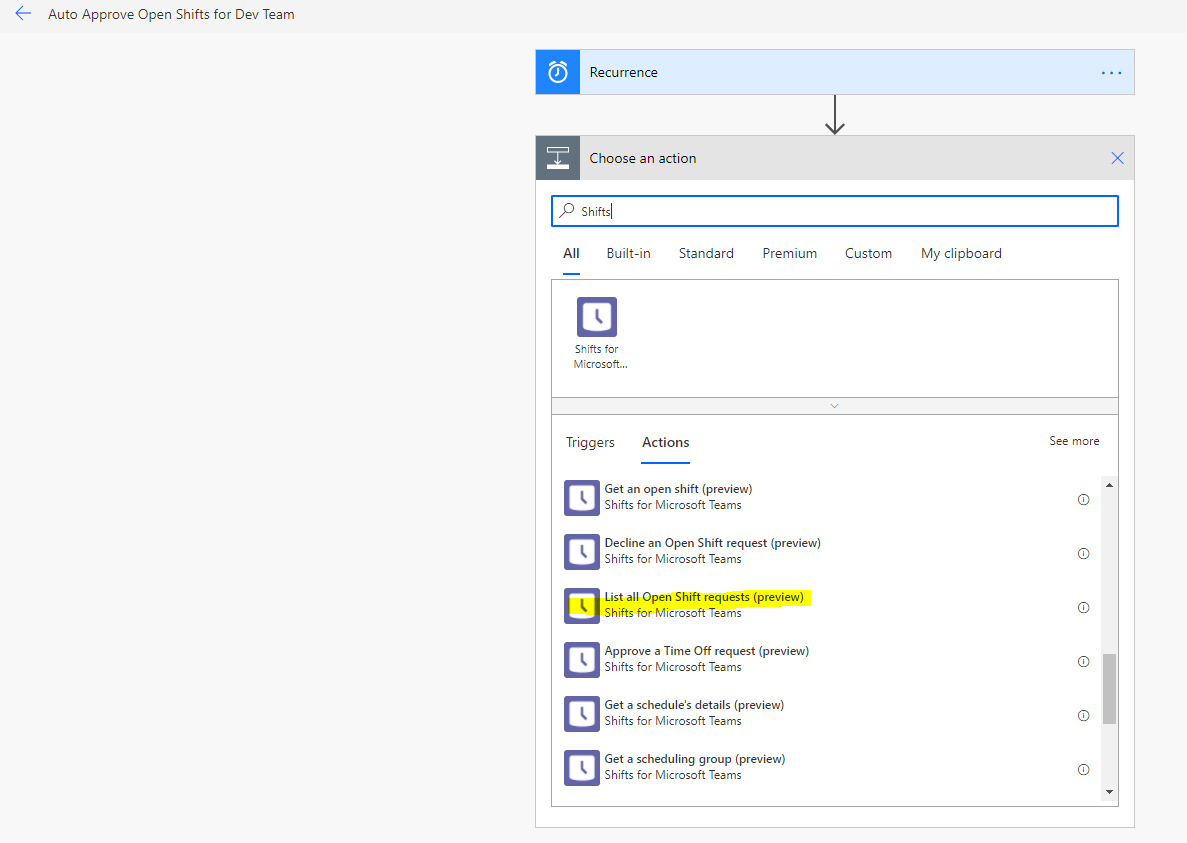Viewport: 1187px width, 843px height.
Task: Click the search field containing "Shifts"
Action: coord(835,210)
